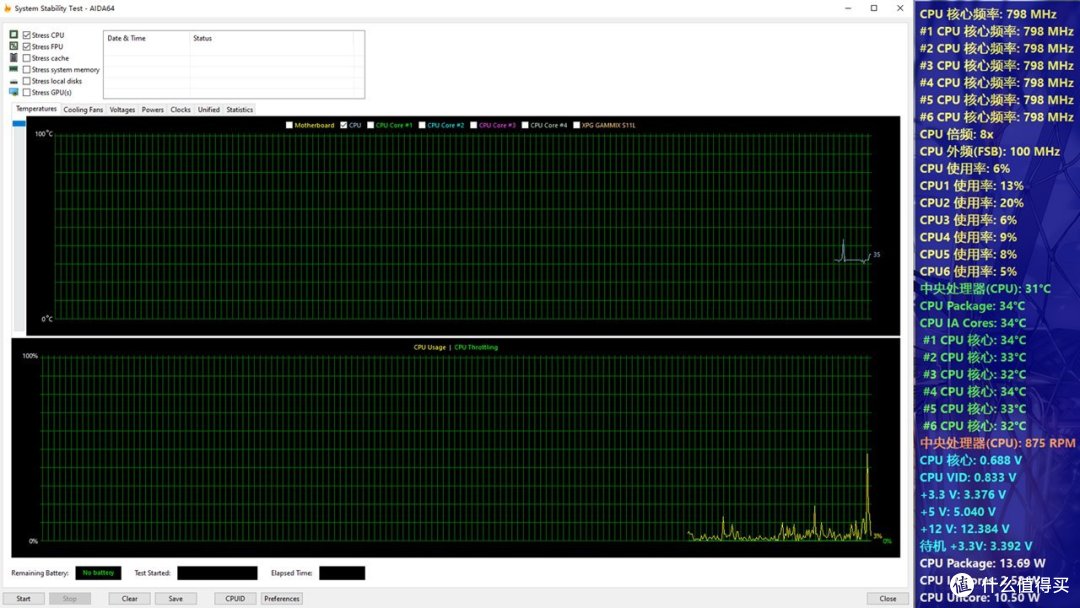The image size is (1080, 608).
Task: Click the Date & Time column header
Action: coord(146,39)
